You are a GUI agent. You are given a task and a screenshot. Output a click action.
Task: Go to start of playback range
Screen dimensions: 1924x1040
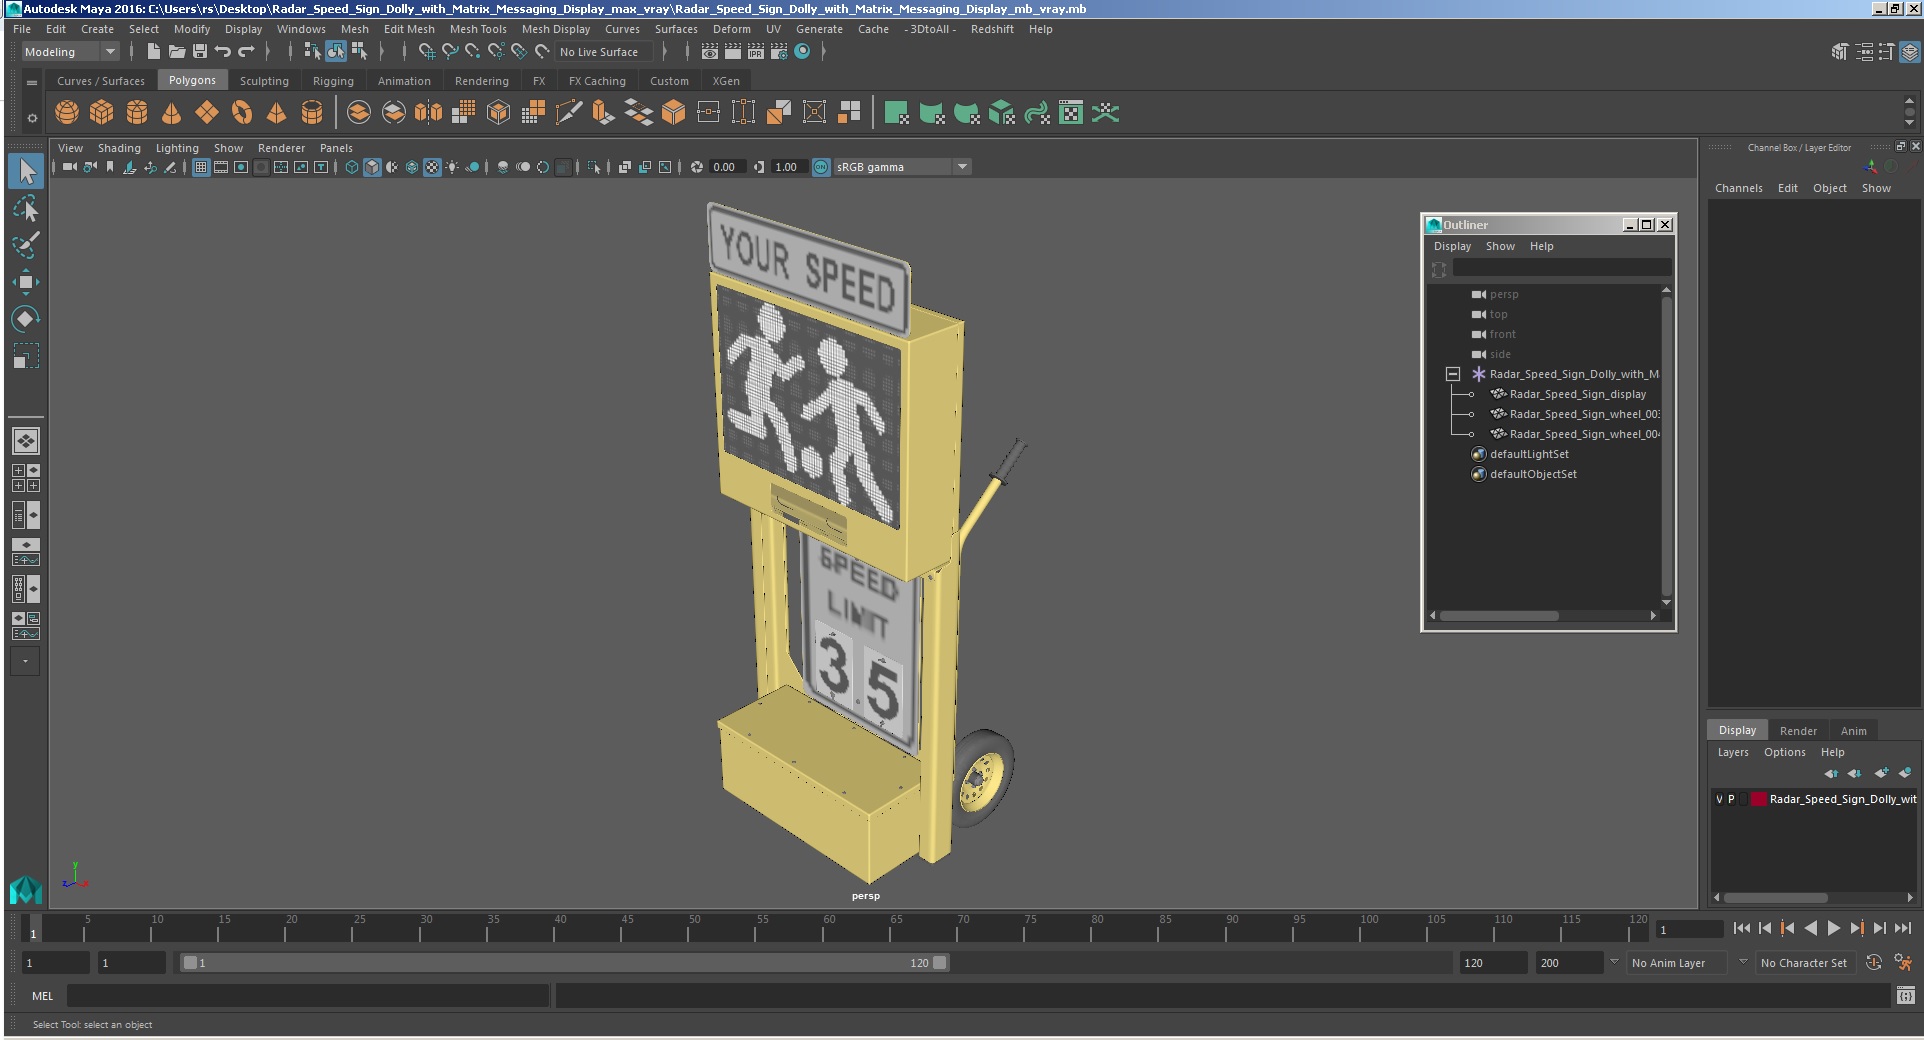pos(1741,928)
